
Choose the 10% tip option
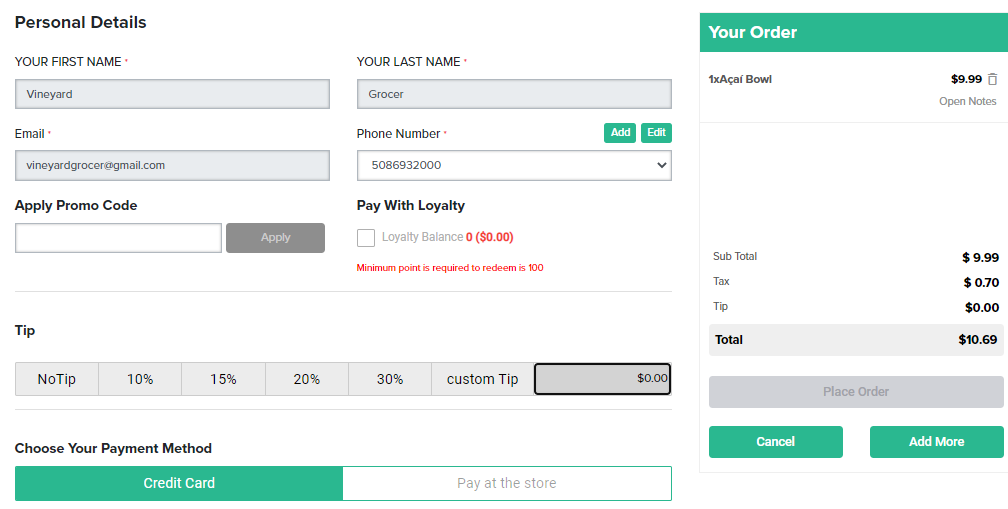click(x=140, y=379)
